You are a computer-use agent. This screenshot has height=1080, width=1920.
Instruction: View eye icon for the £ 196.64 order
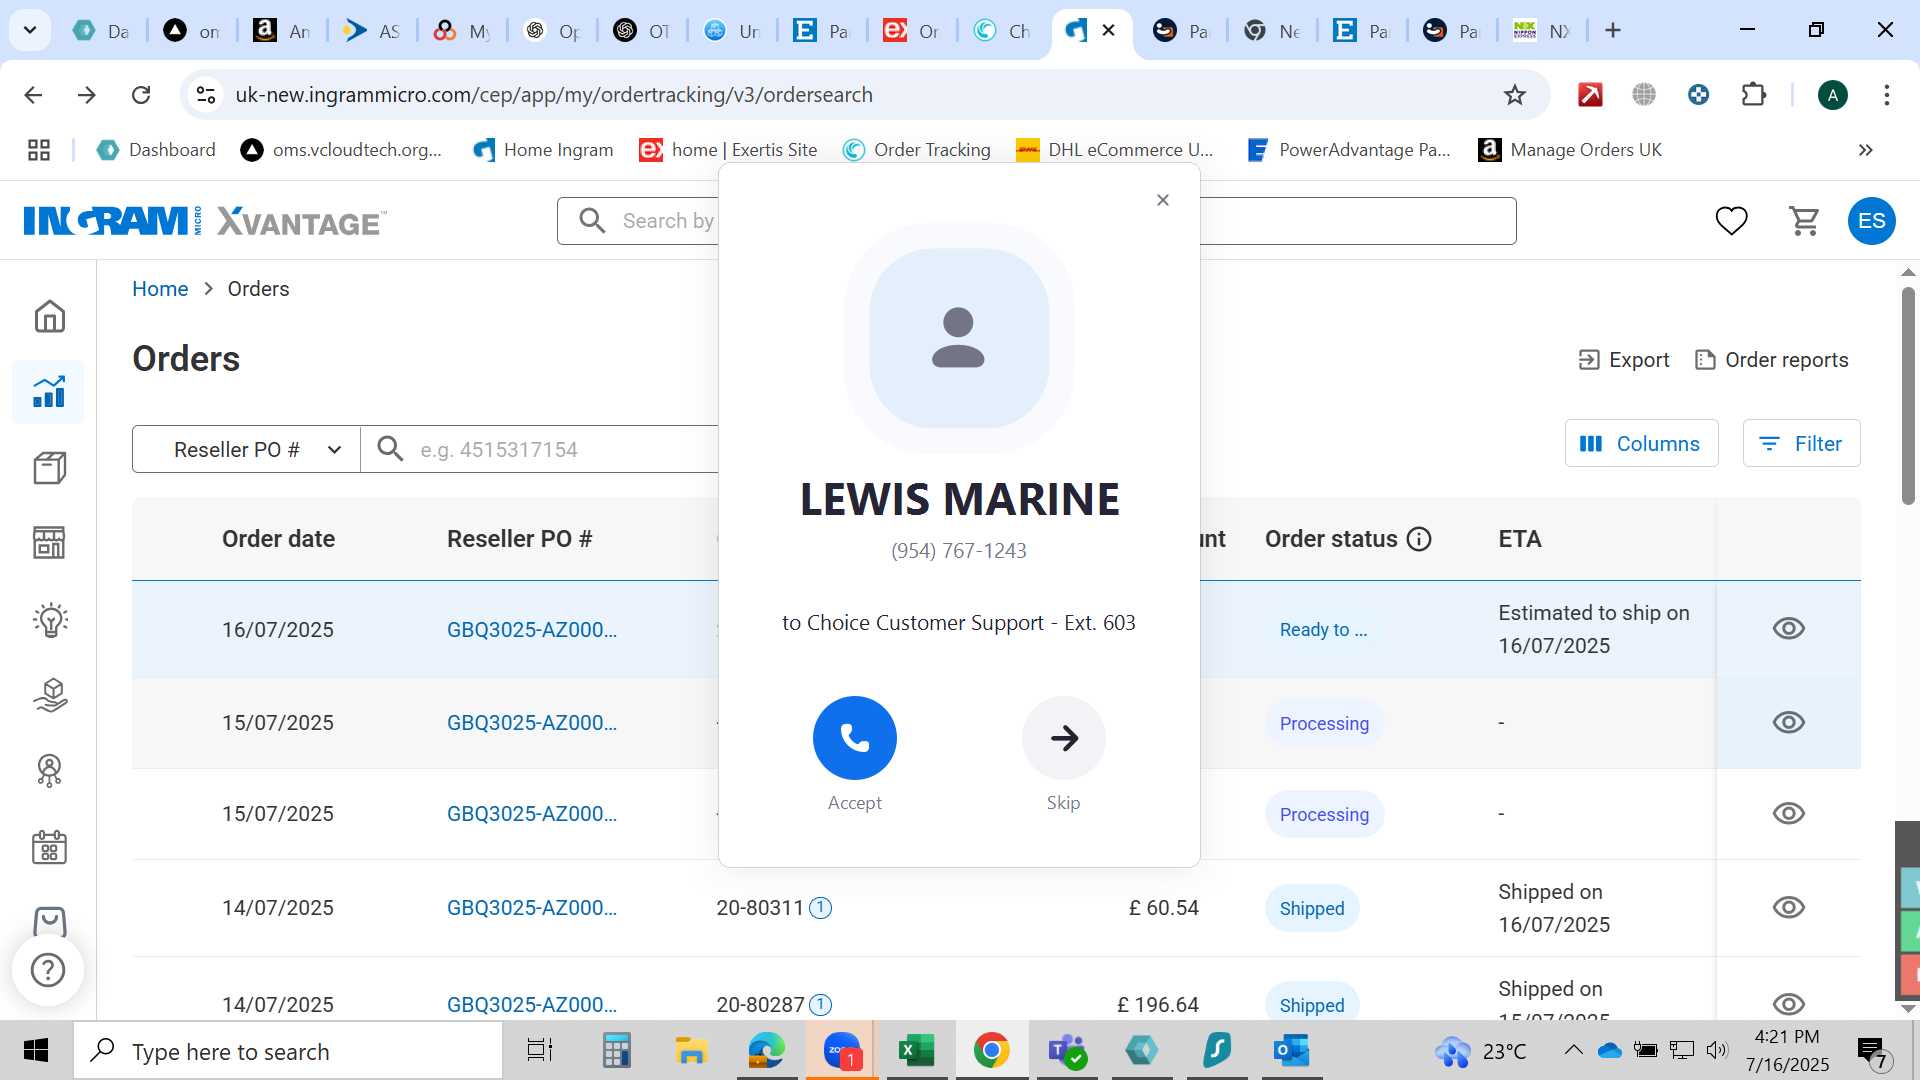click(x=1788, y=1003)
